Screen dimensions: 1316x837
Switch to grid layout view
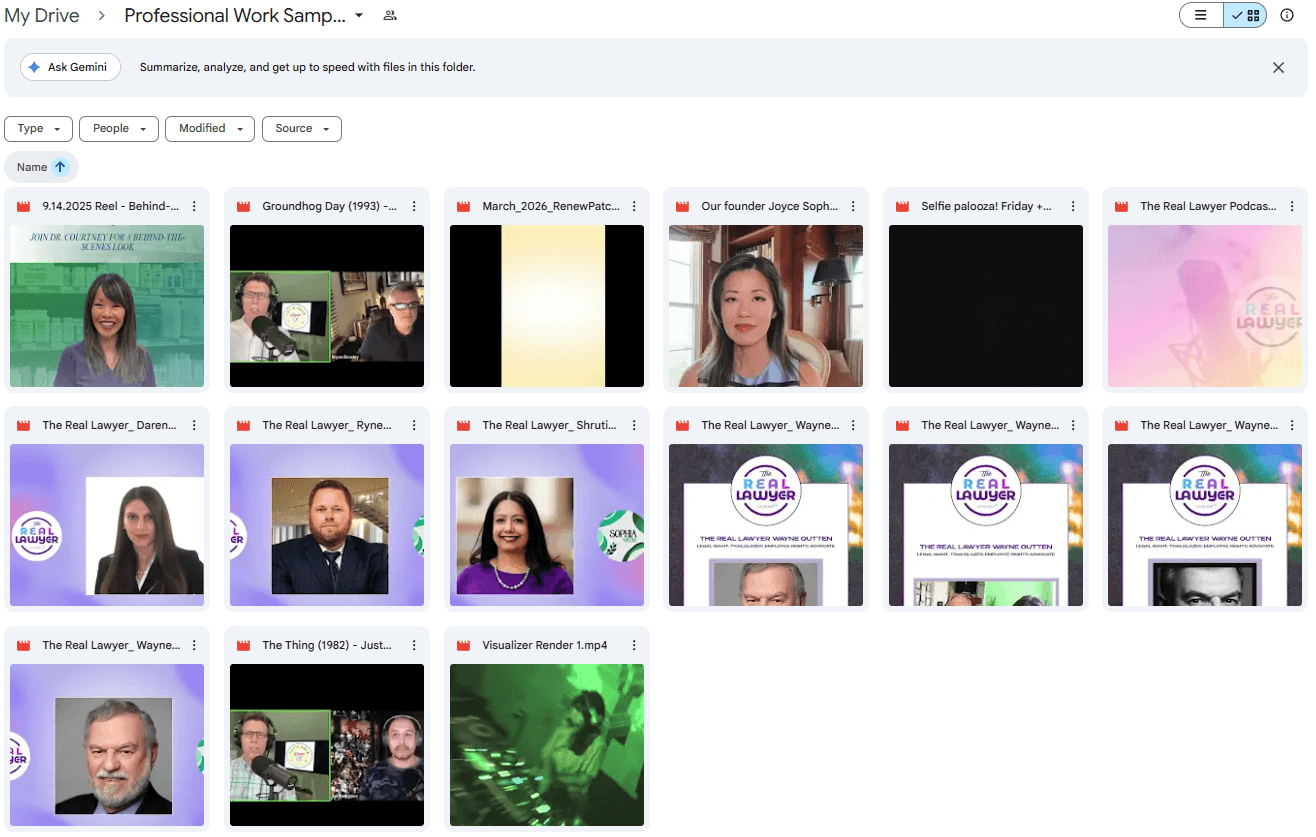(1246, 15)
